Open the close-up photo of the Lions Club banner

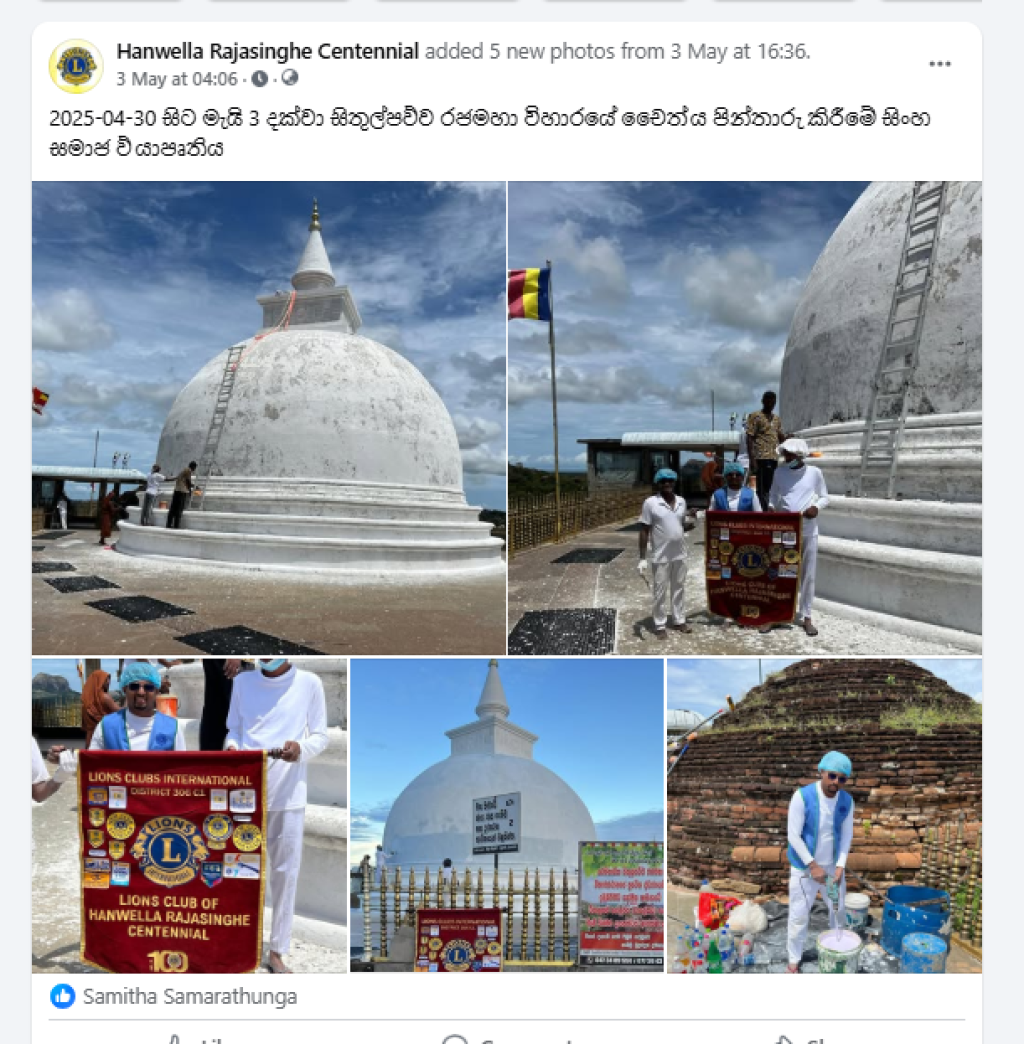189,816
